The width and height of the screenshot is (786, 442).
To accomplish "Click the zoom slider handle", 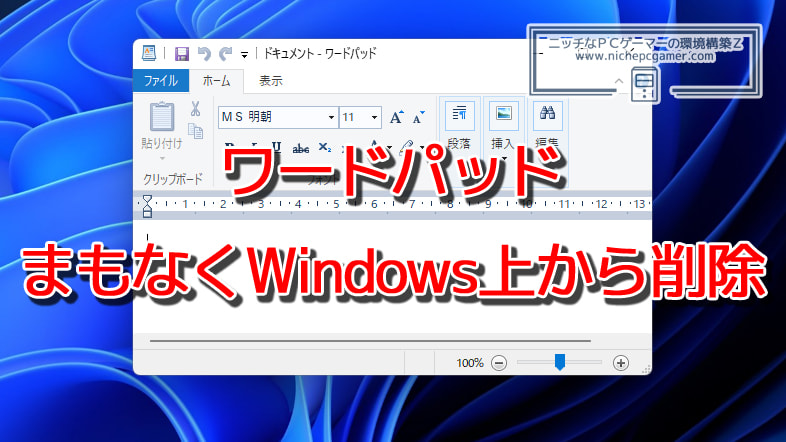I will tap(560, 362).
